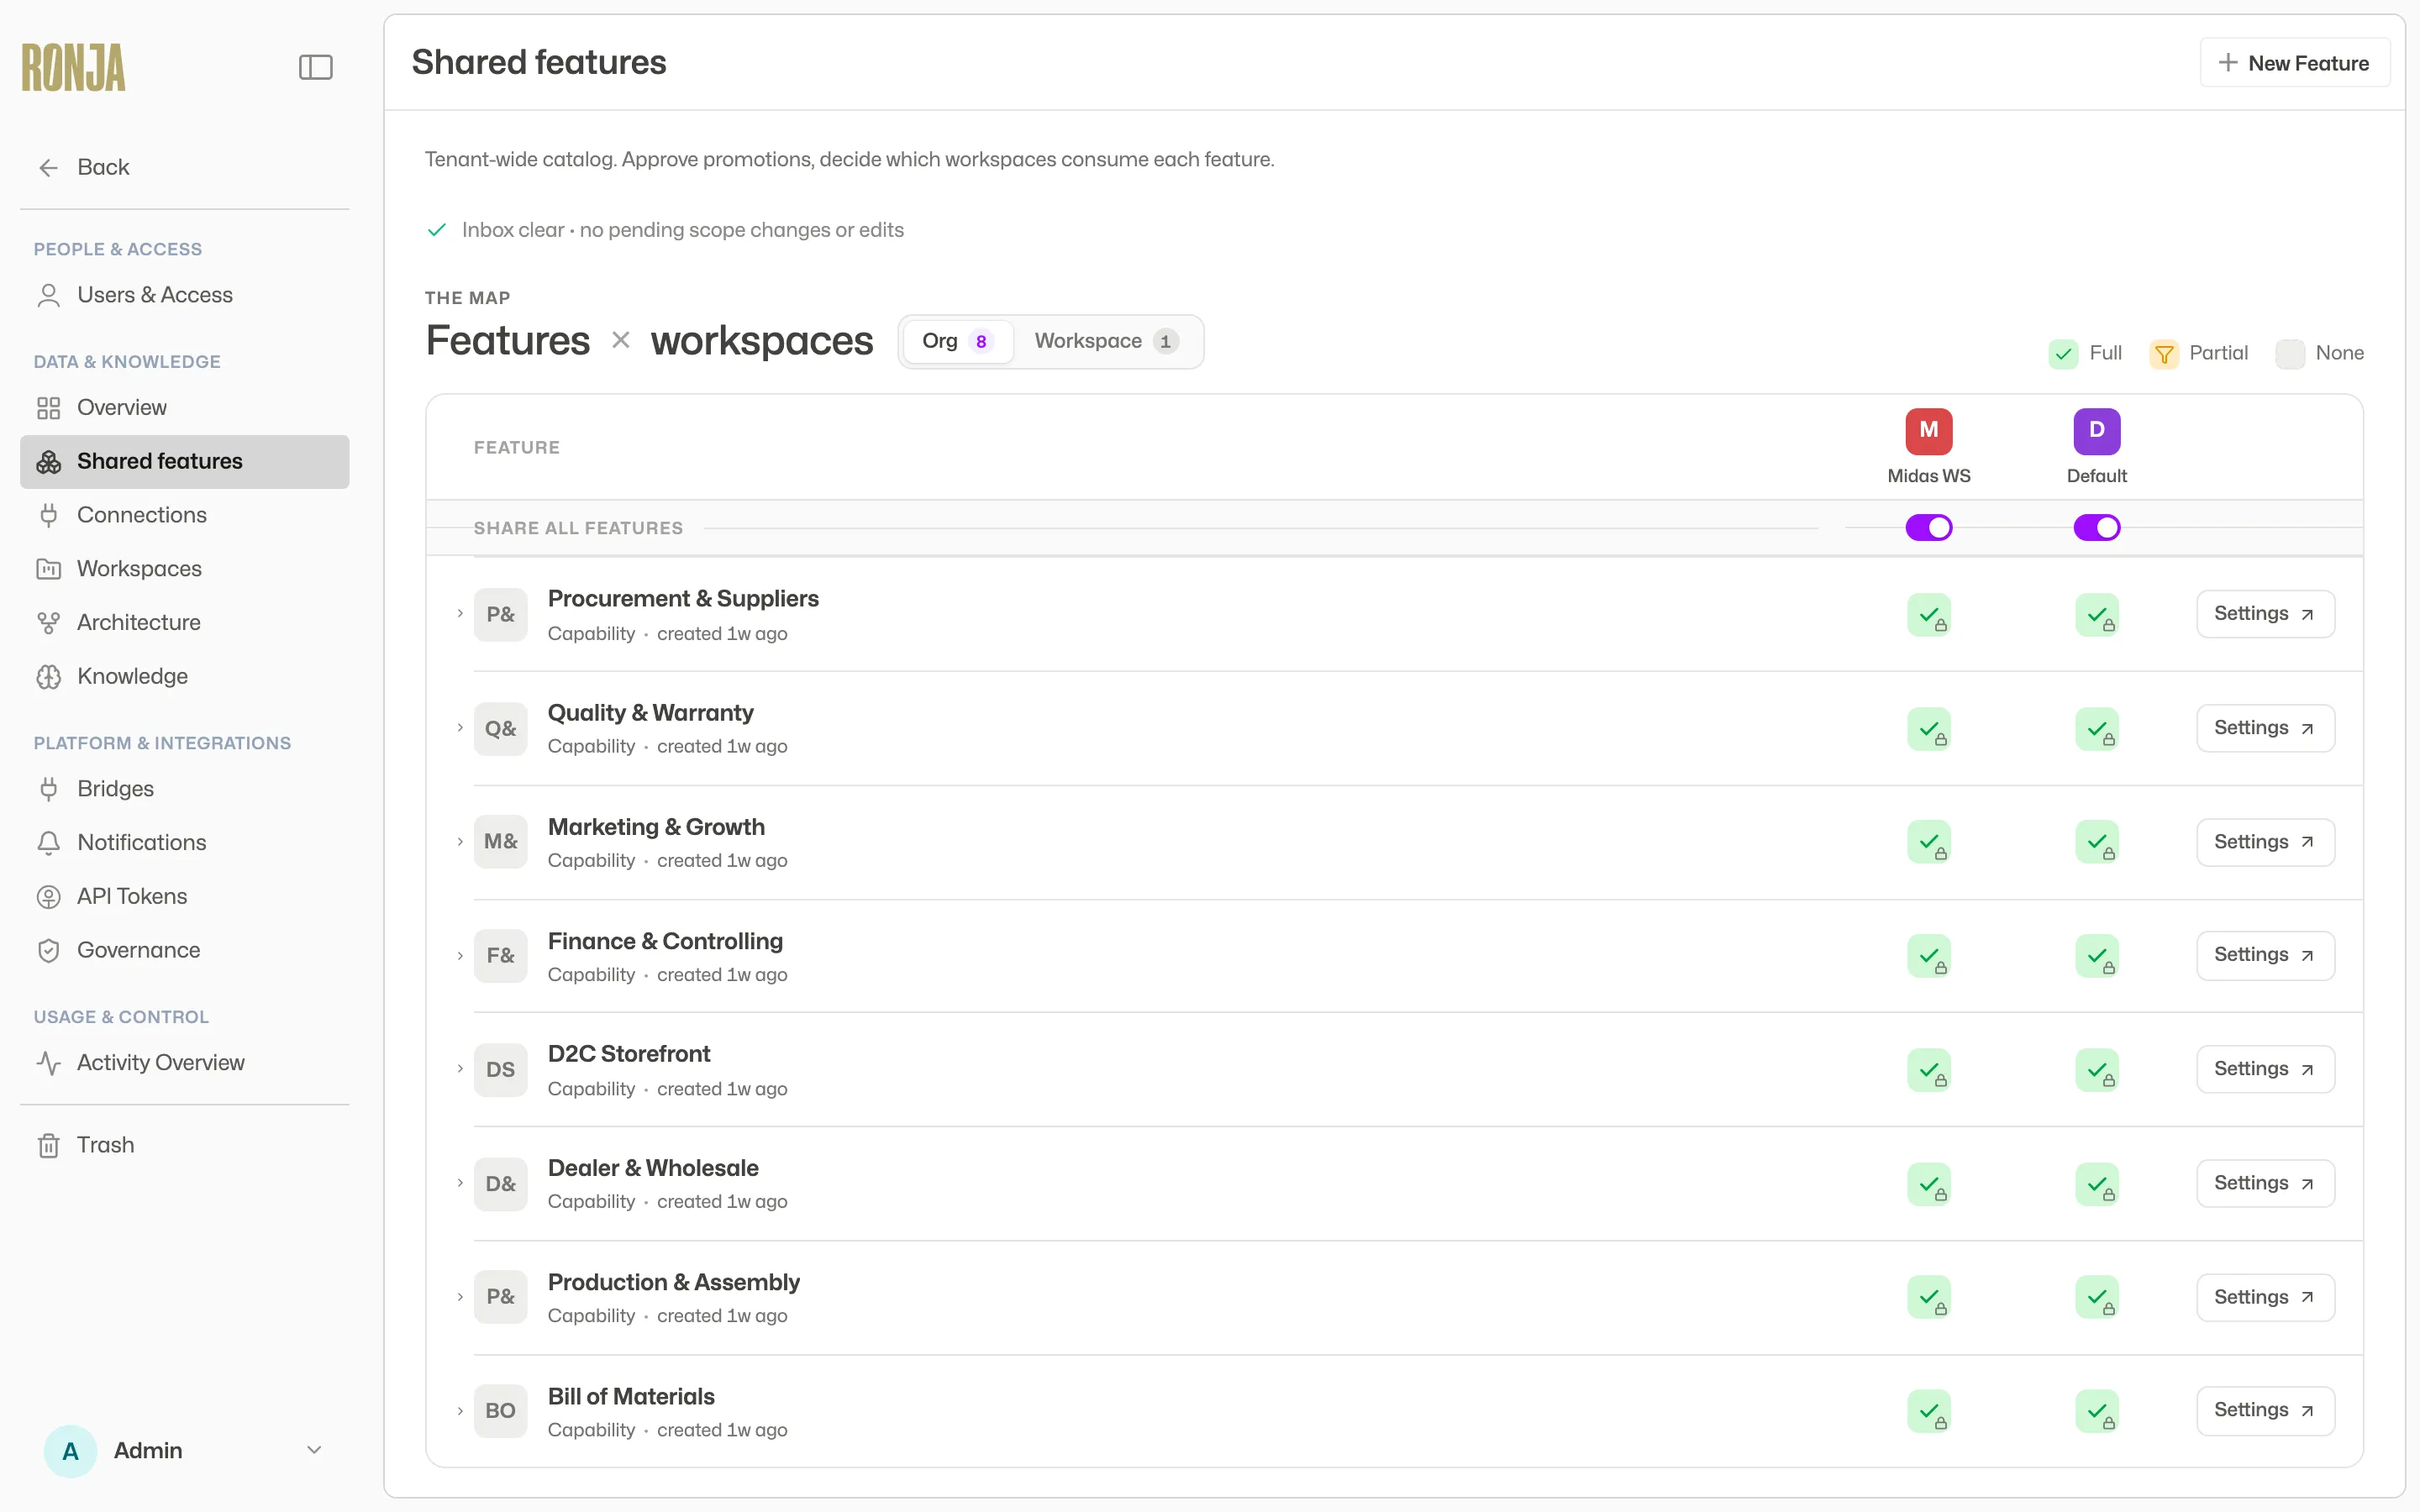The image size is (2420, 1512).
Task: Expand the Dealer & Wholesale row
Action: [460, 1183]
